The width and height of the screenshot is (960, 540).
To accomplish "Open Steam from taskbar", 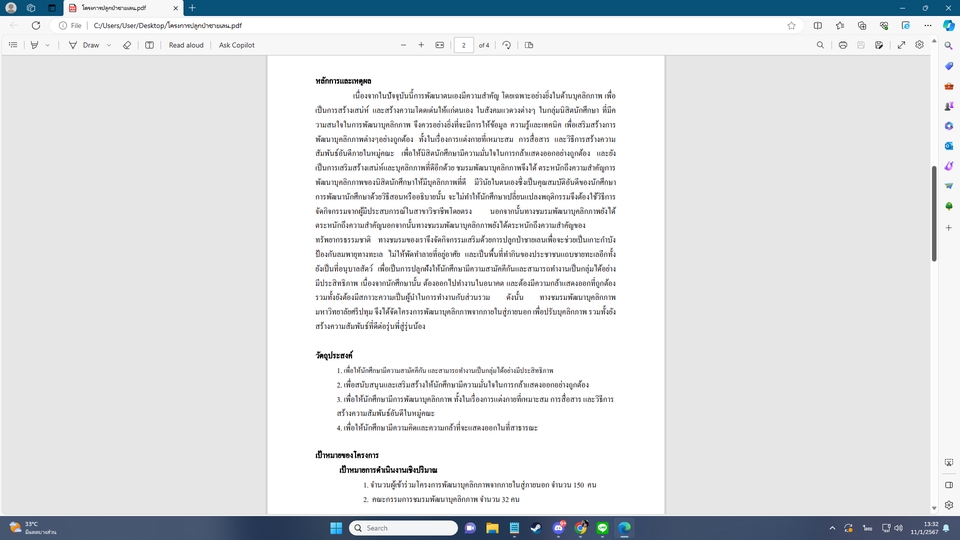I will click(x=536, y=528).
